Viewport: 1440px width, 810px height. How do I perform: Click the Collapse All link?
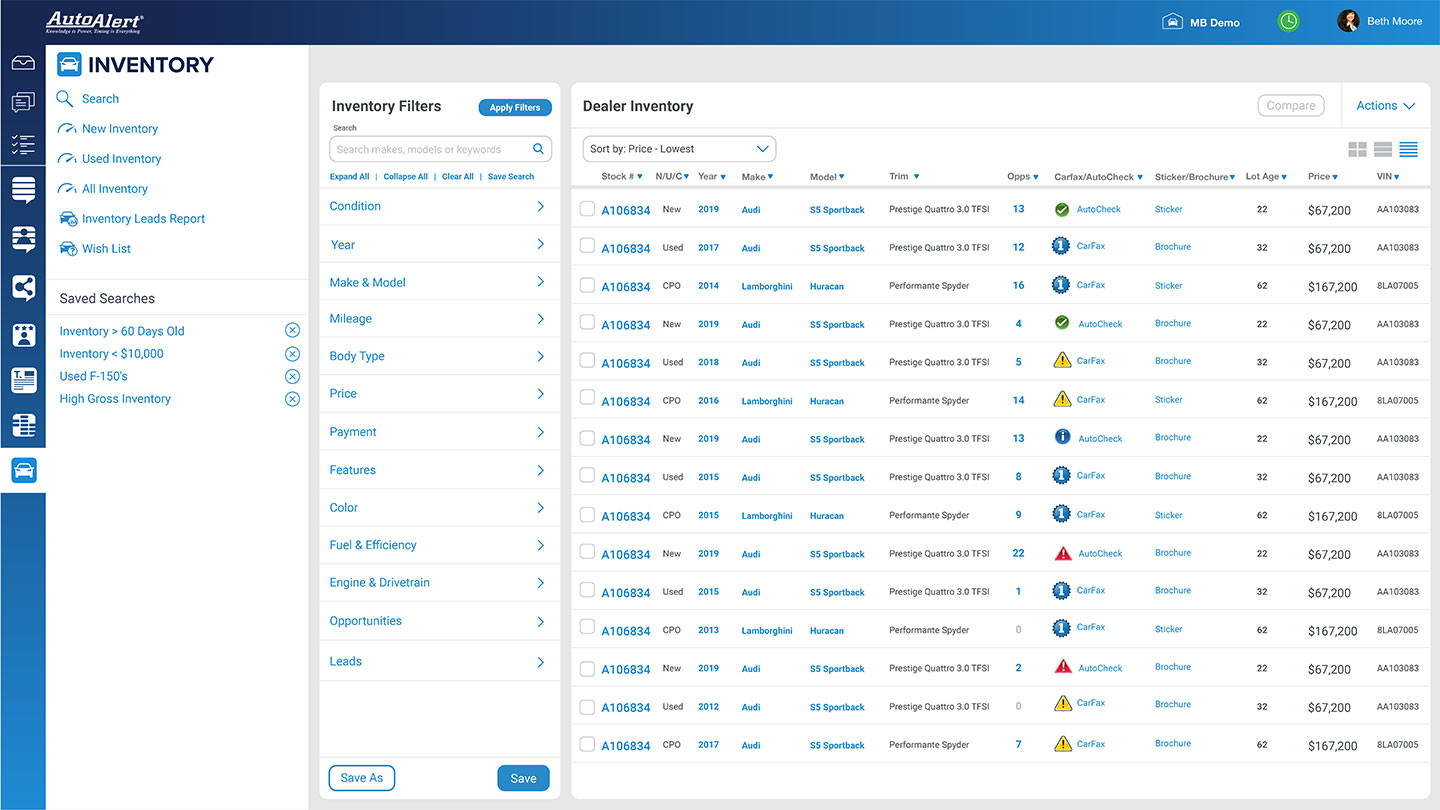pyautogui.click(x=405, y=177)
